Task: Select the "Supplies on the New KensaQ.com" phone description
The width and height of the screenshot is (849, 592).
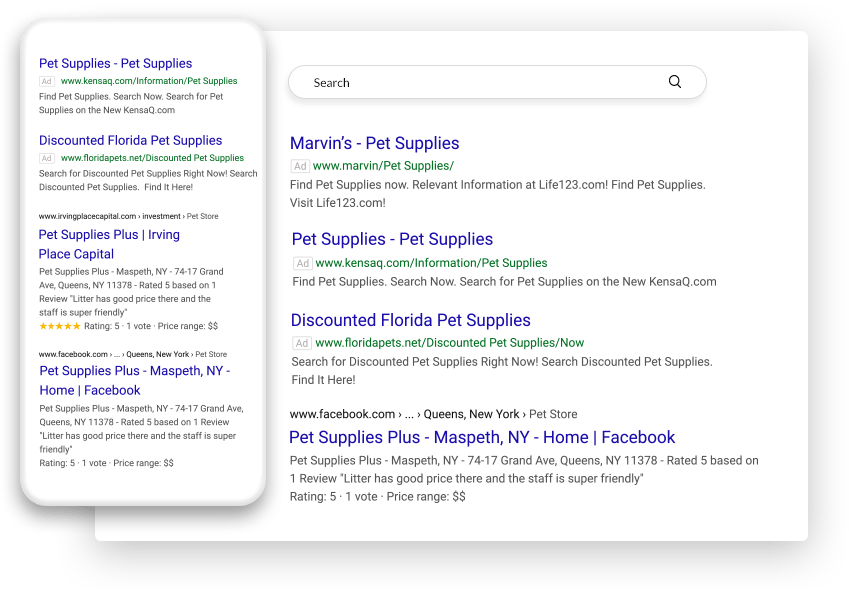Action: point(131,103)
